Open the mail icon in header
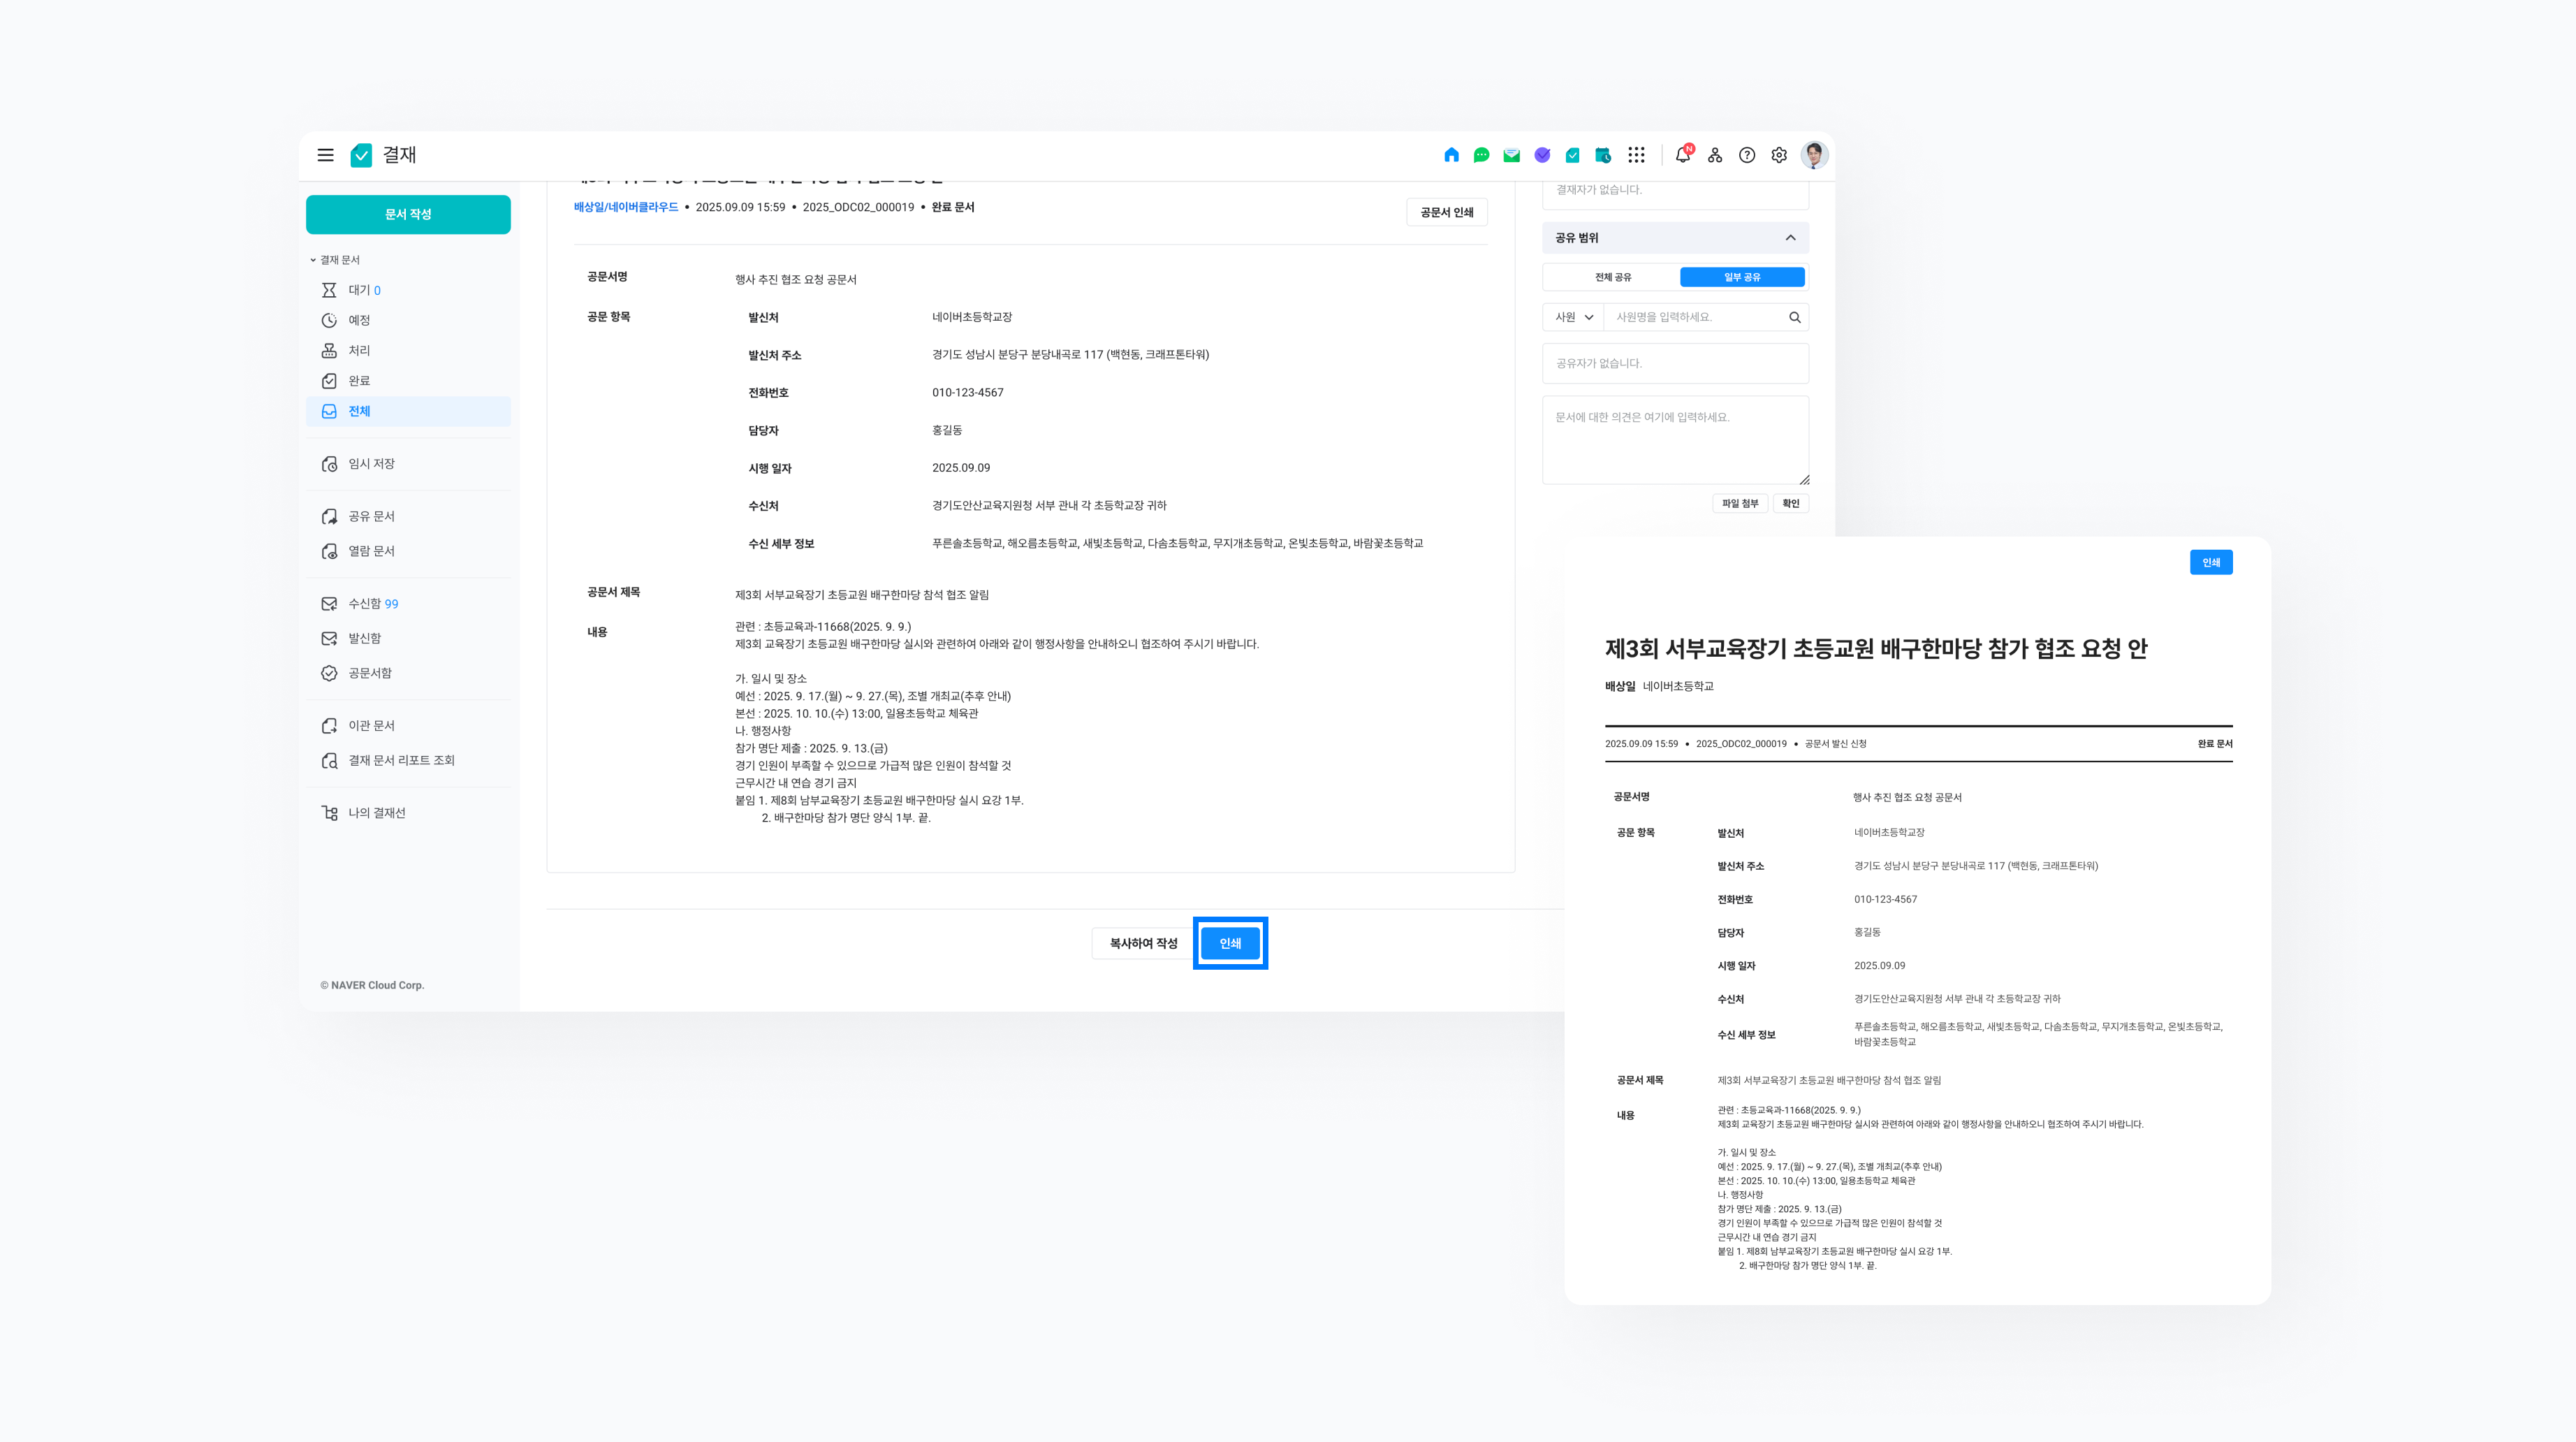The width and height of the screenshot is (2576, 1442). [x=1511, y=155]
